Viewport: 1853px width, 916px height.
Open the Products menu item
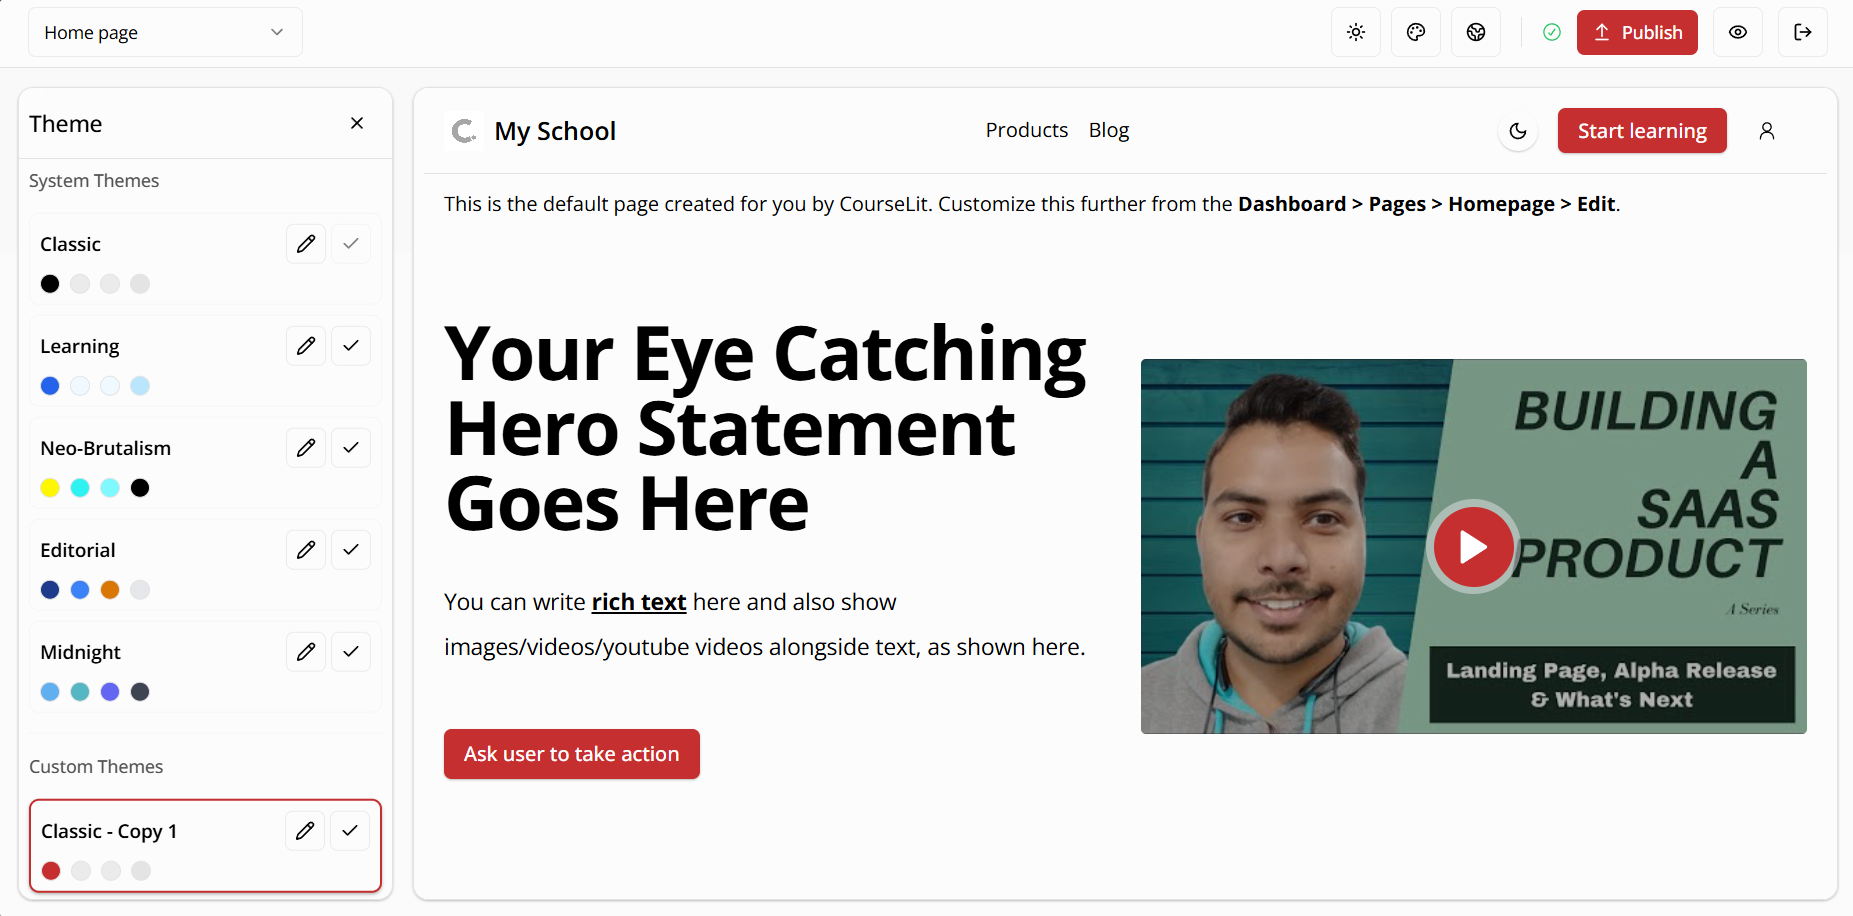(1026, 130)
